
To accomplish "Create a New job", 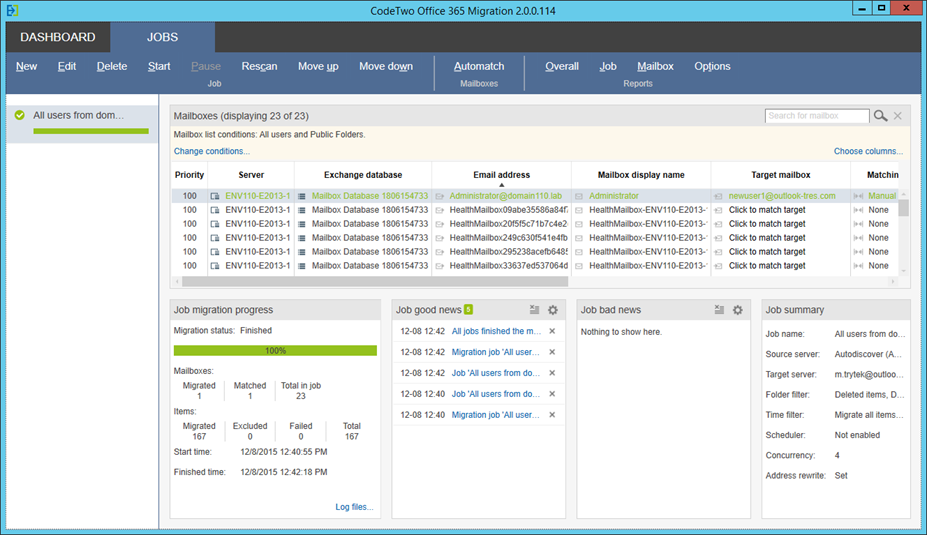I will coord(27,66).
